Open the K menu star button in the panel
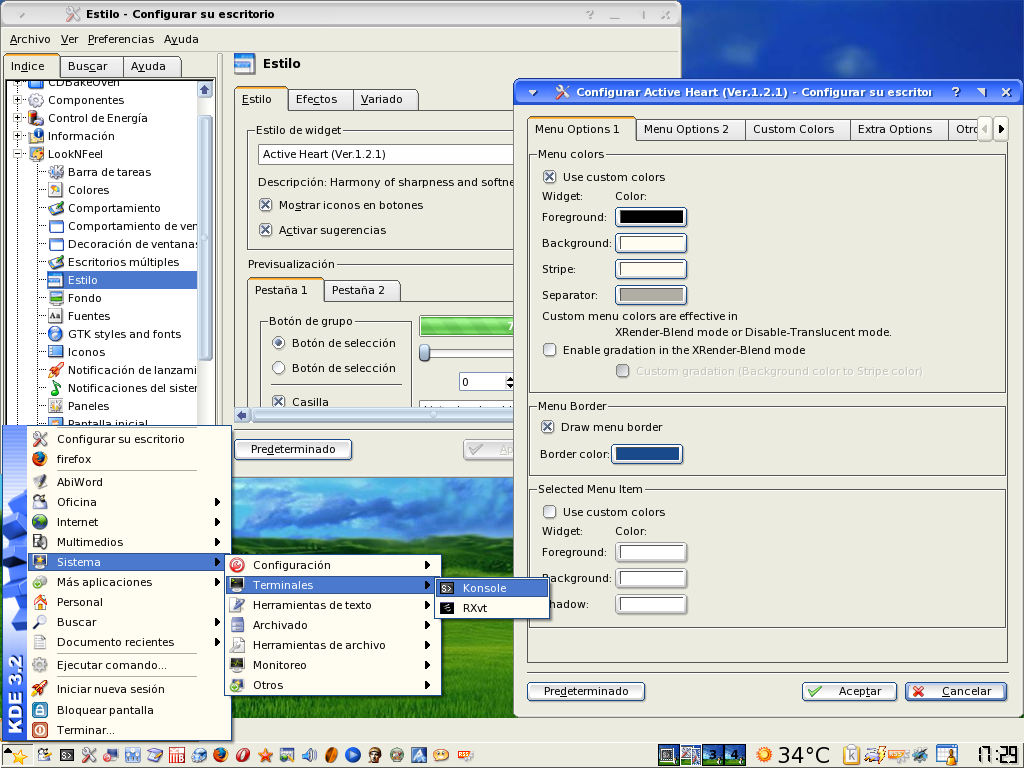This screenshot has height=768, width=1024. (17, 756)
